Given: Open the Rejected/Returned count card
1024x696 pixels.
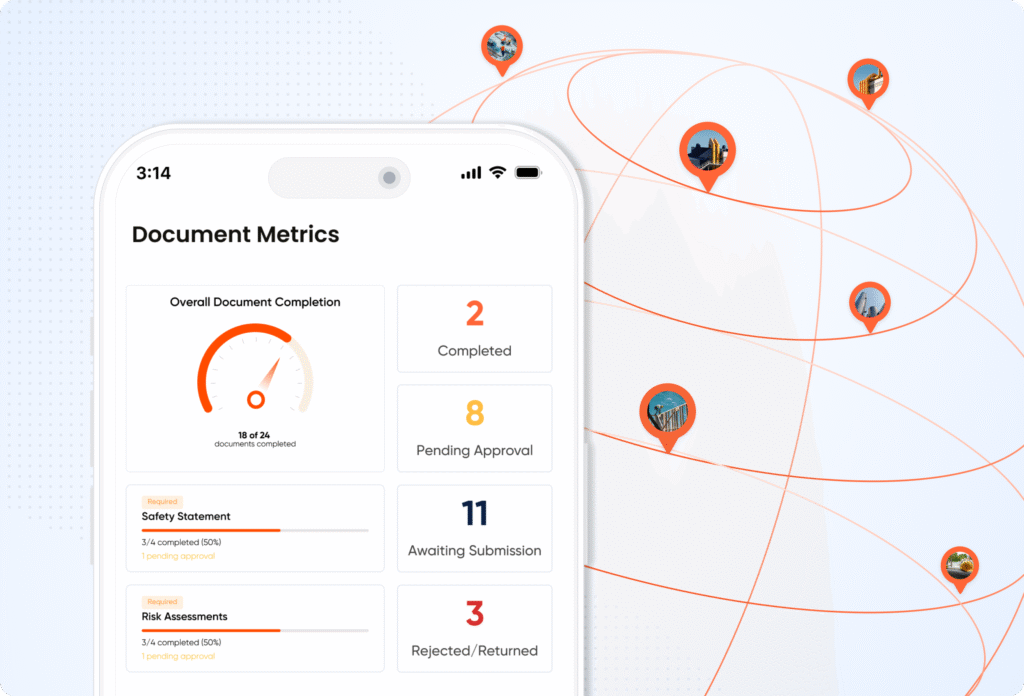Looking at the screenshot, I should 474,628.
